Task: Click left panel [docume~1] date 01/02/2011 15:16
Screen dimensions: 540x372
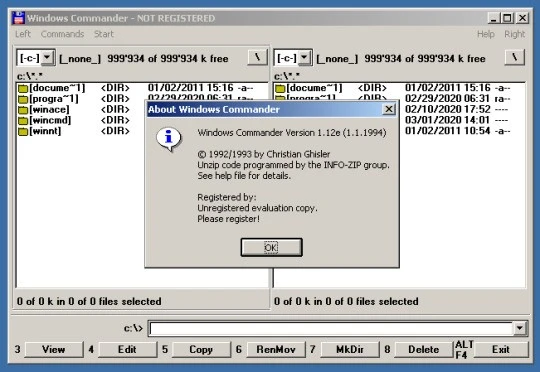Action: point(190,88)
